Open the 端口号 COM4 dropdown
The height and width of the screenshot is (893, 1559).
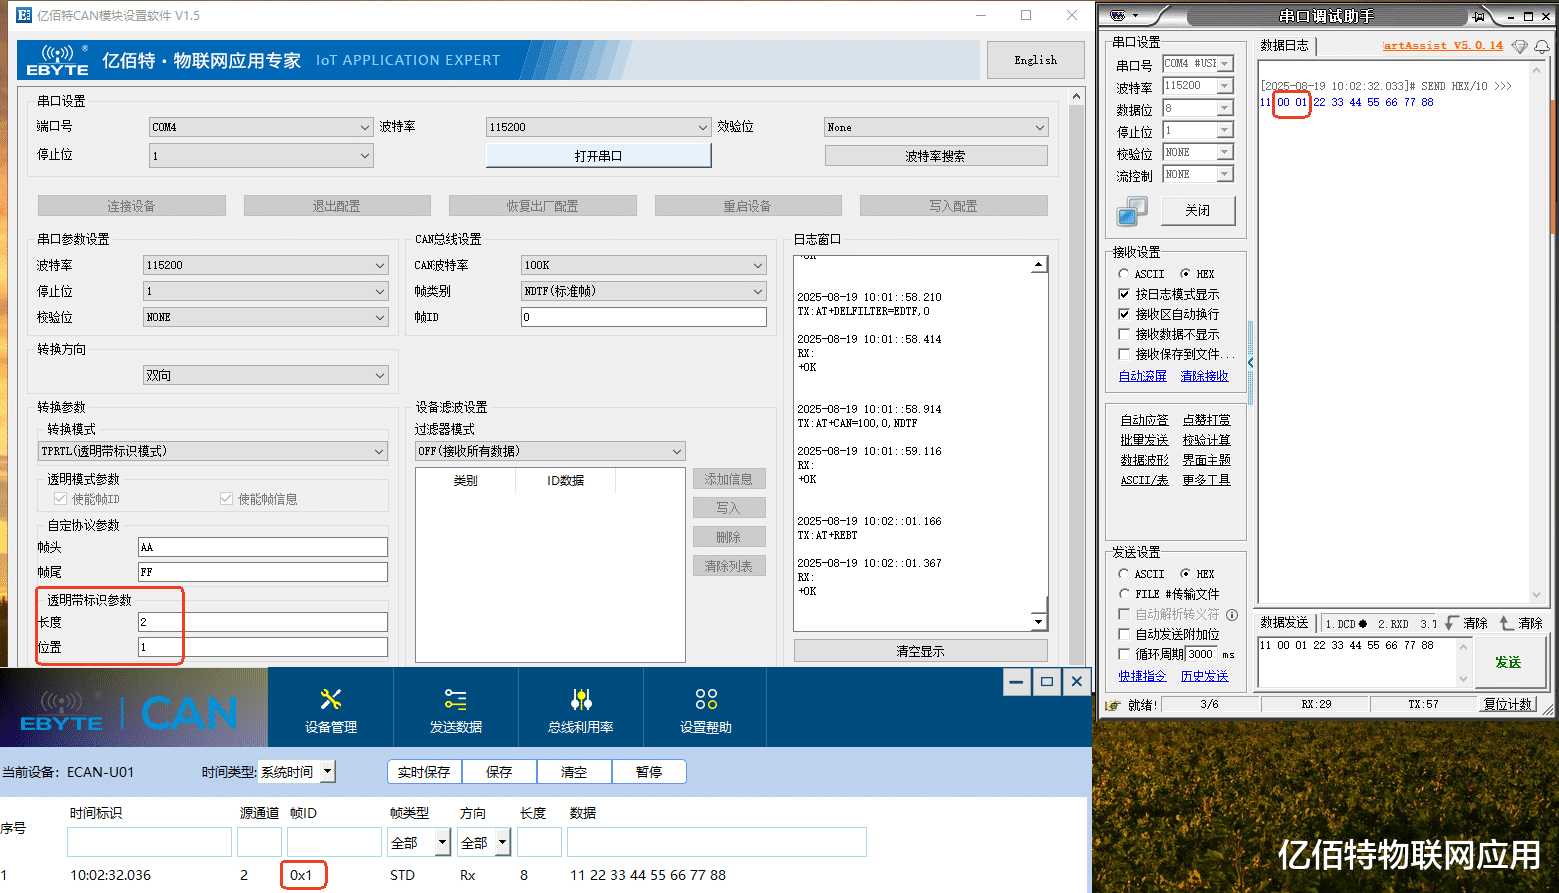(261, 127)
